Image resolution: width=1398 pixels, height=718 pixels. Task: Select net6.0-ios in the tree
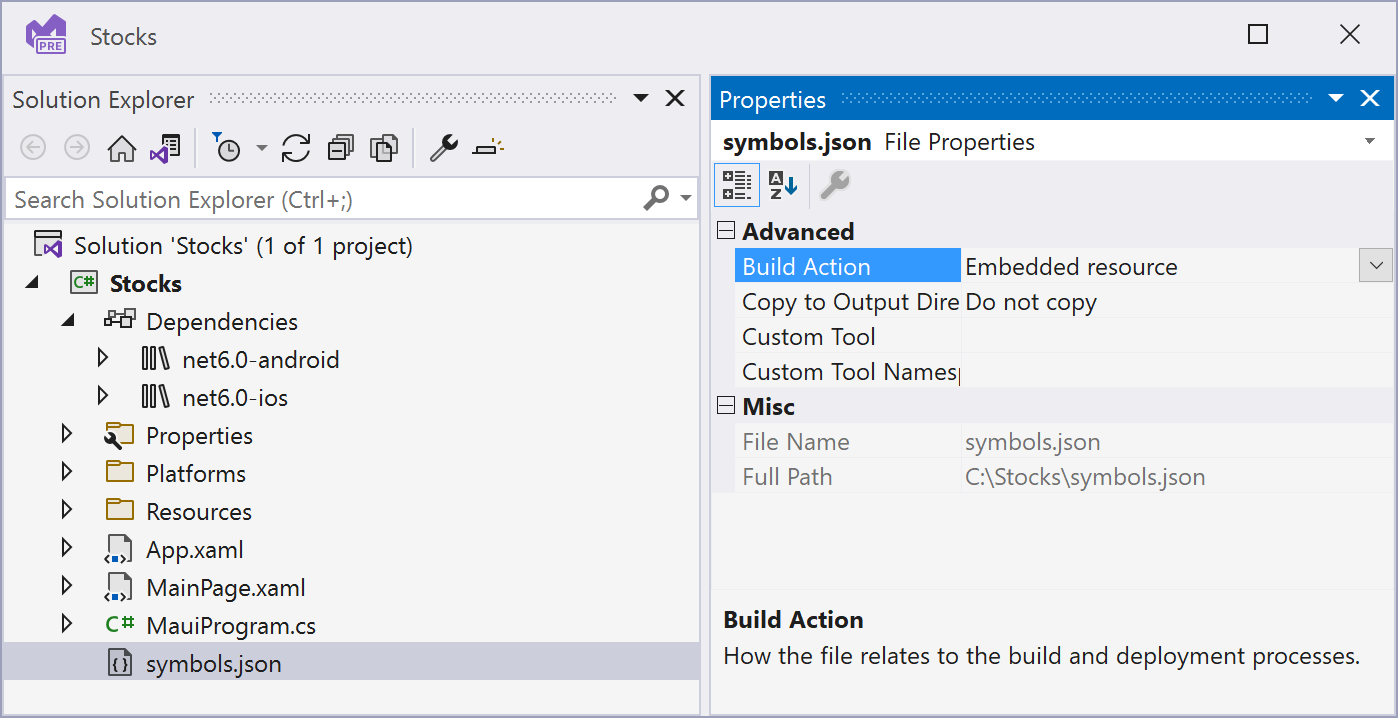[235, 398]
